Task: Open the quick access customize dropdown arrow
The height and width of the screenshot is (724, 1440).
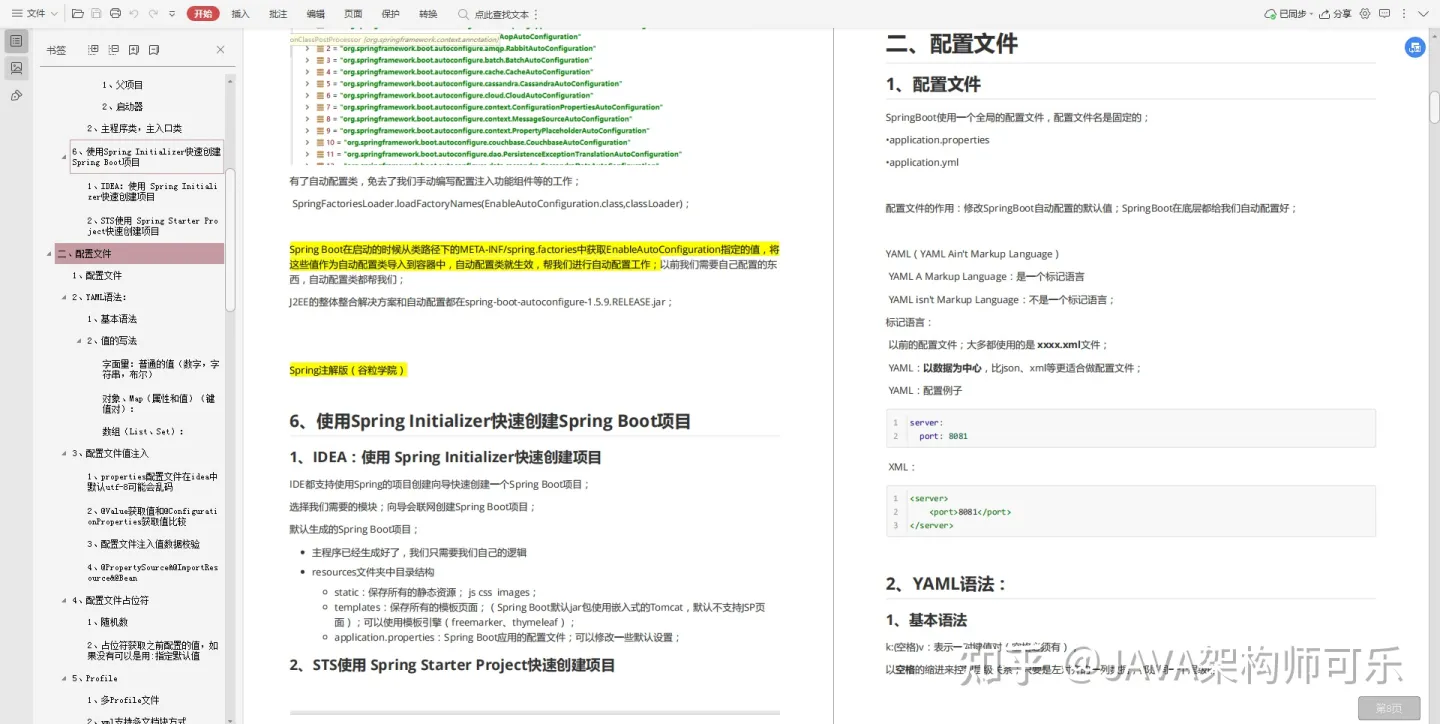Action: point(172,14)
